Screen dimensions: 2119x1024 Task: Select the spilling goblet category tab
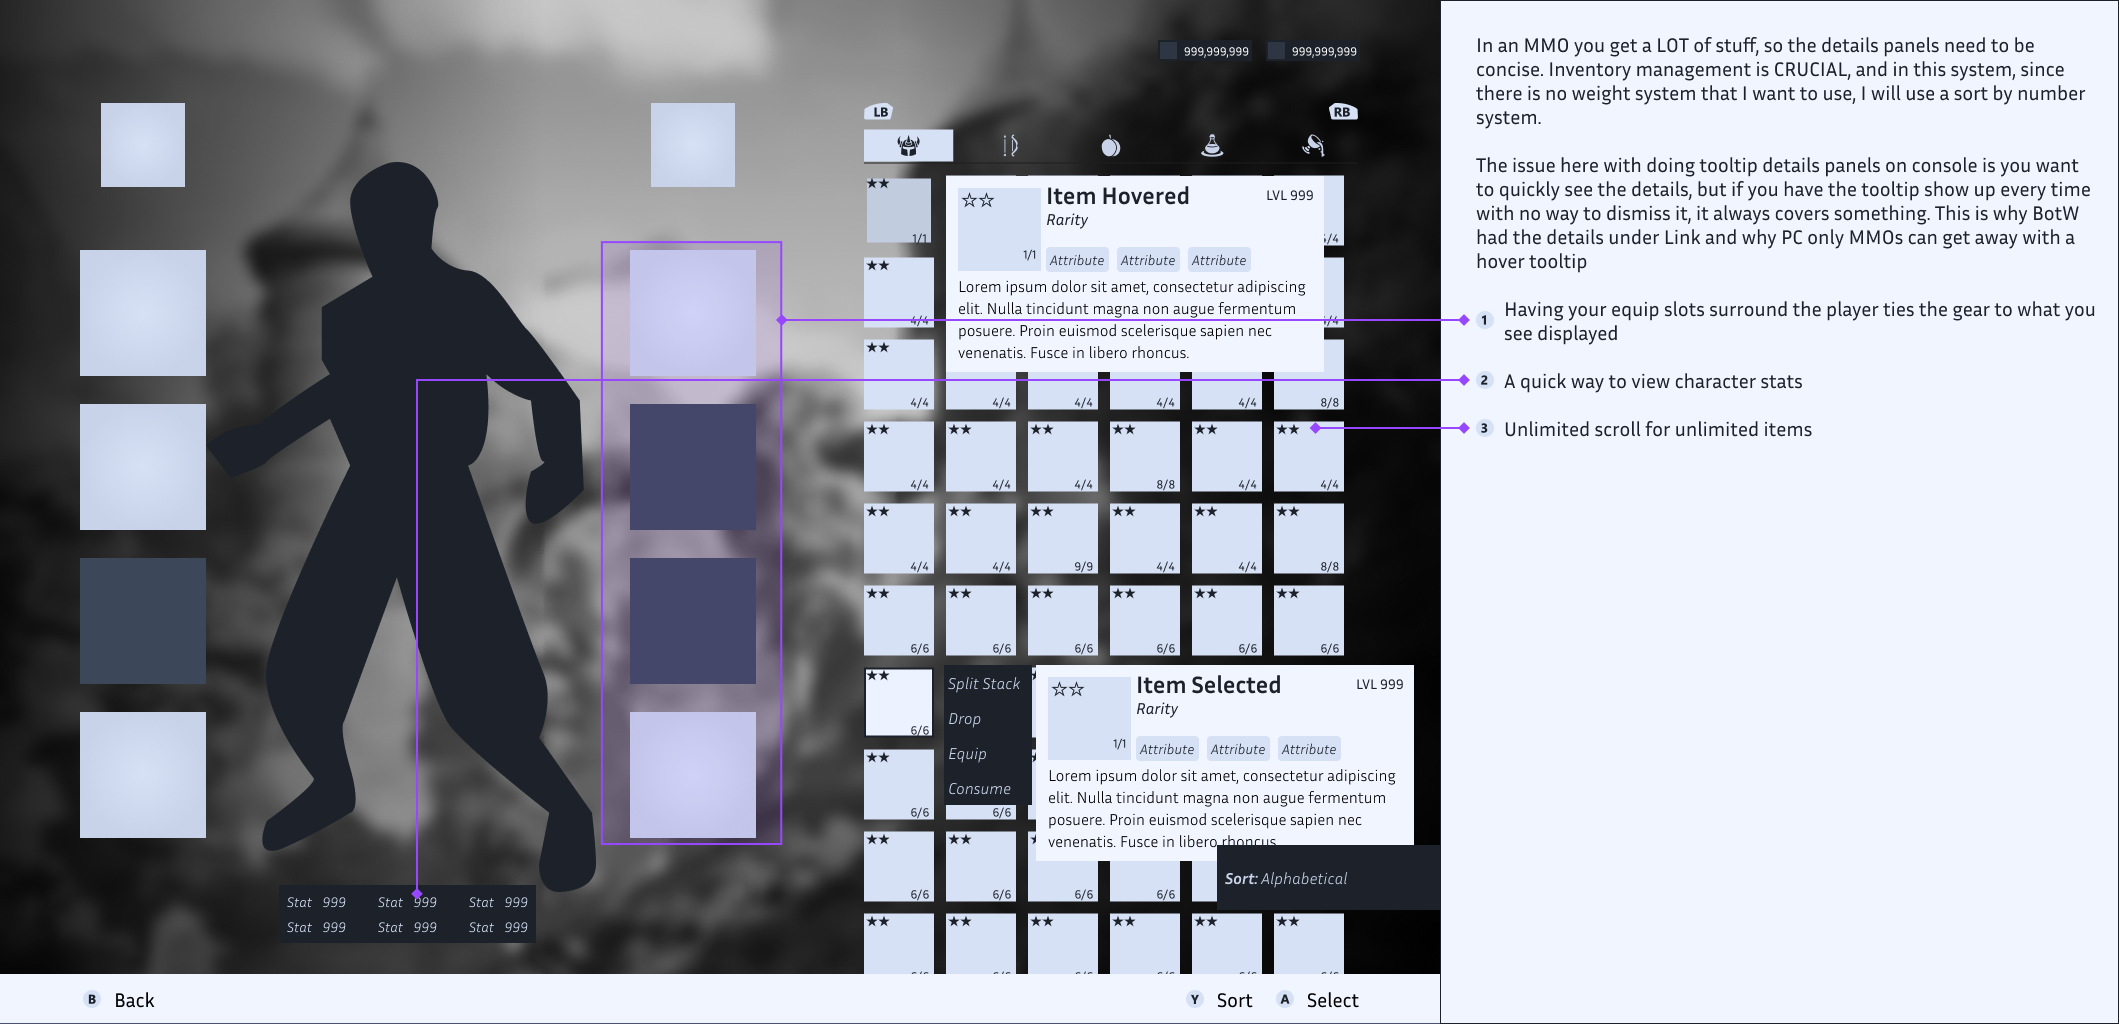(1313, 146)
